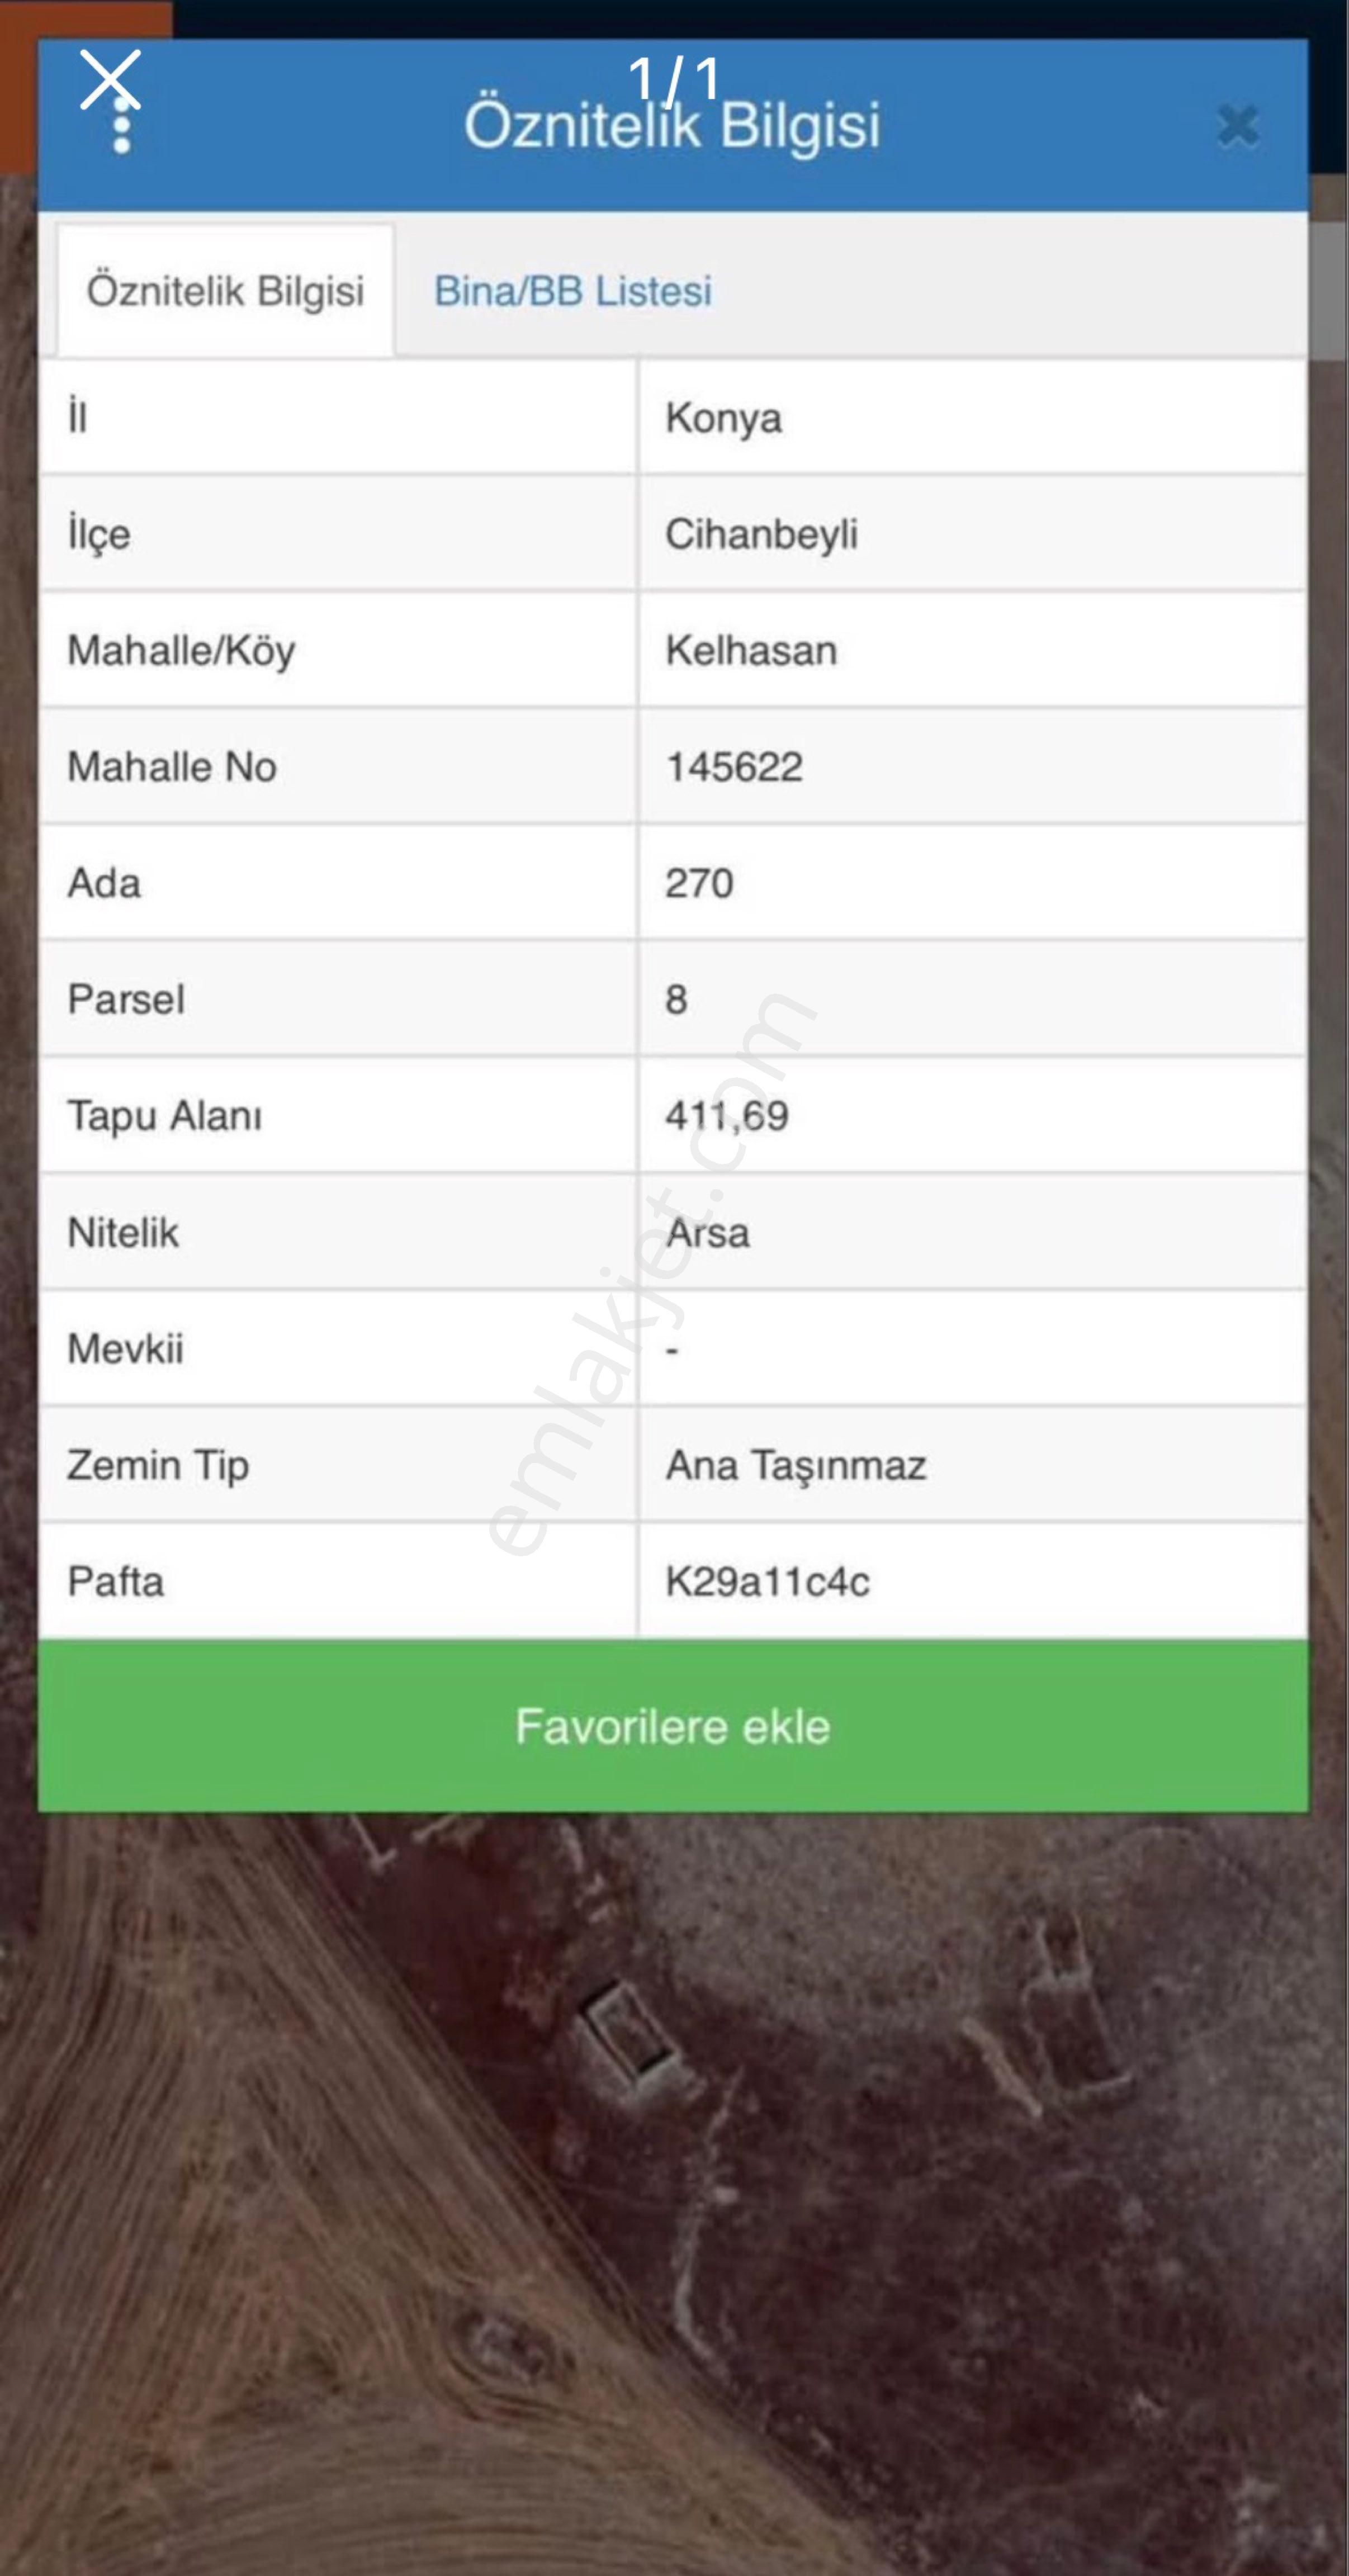Image resolution: width=1349 pixels, height=2576 pixels.
Task: Click the İl value Konya
Action: (x=723, y=418)
